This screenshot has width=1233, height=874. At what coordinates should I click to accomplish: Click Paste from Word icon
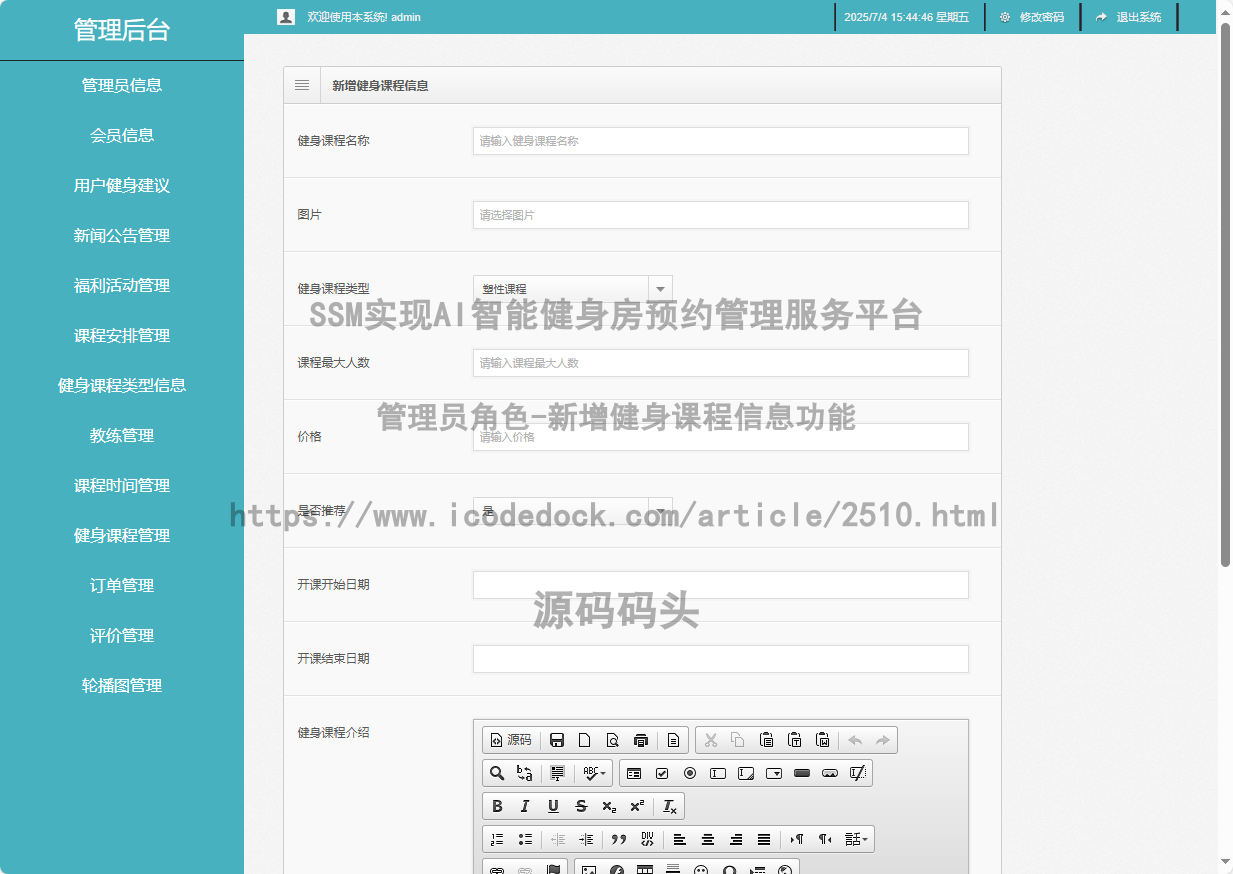[x=822, y=740]
